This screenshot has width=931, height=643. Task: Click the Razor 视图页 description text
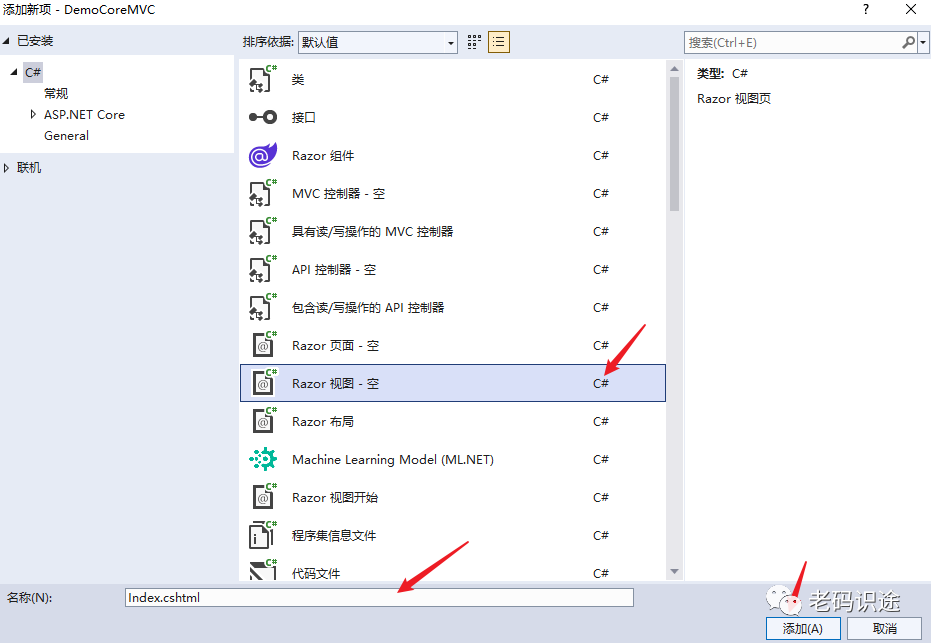[734, 99]
